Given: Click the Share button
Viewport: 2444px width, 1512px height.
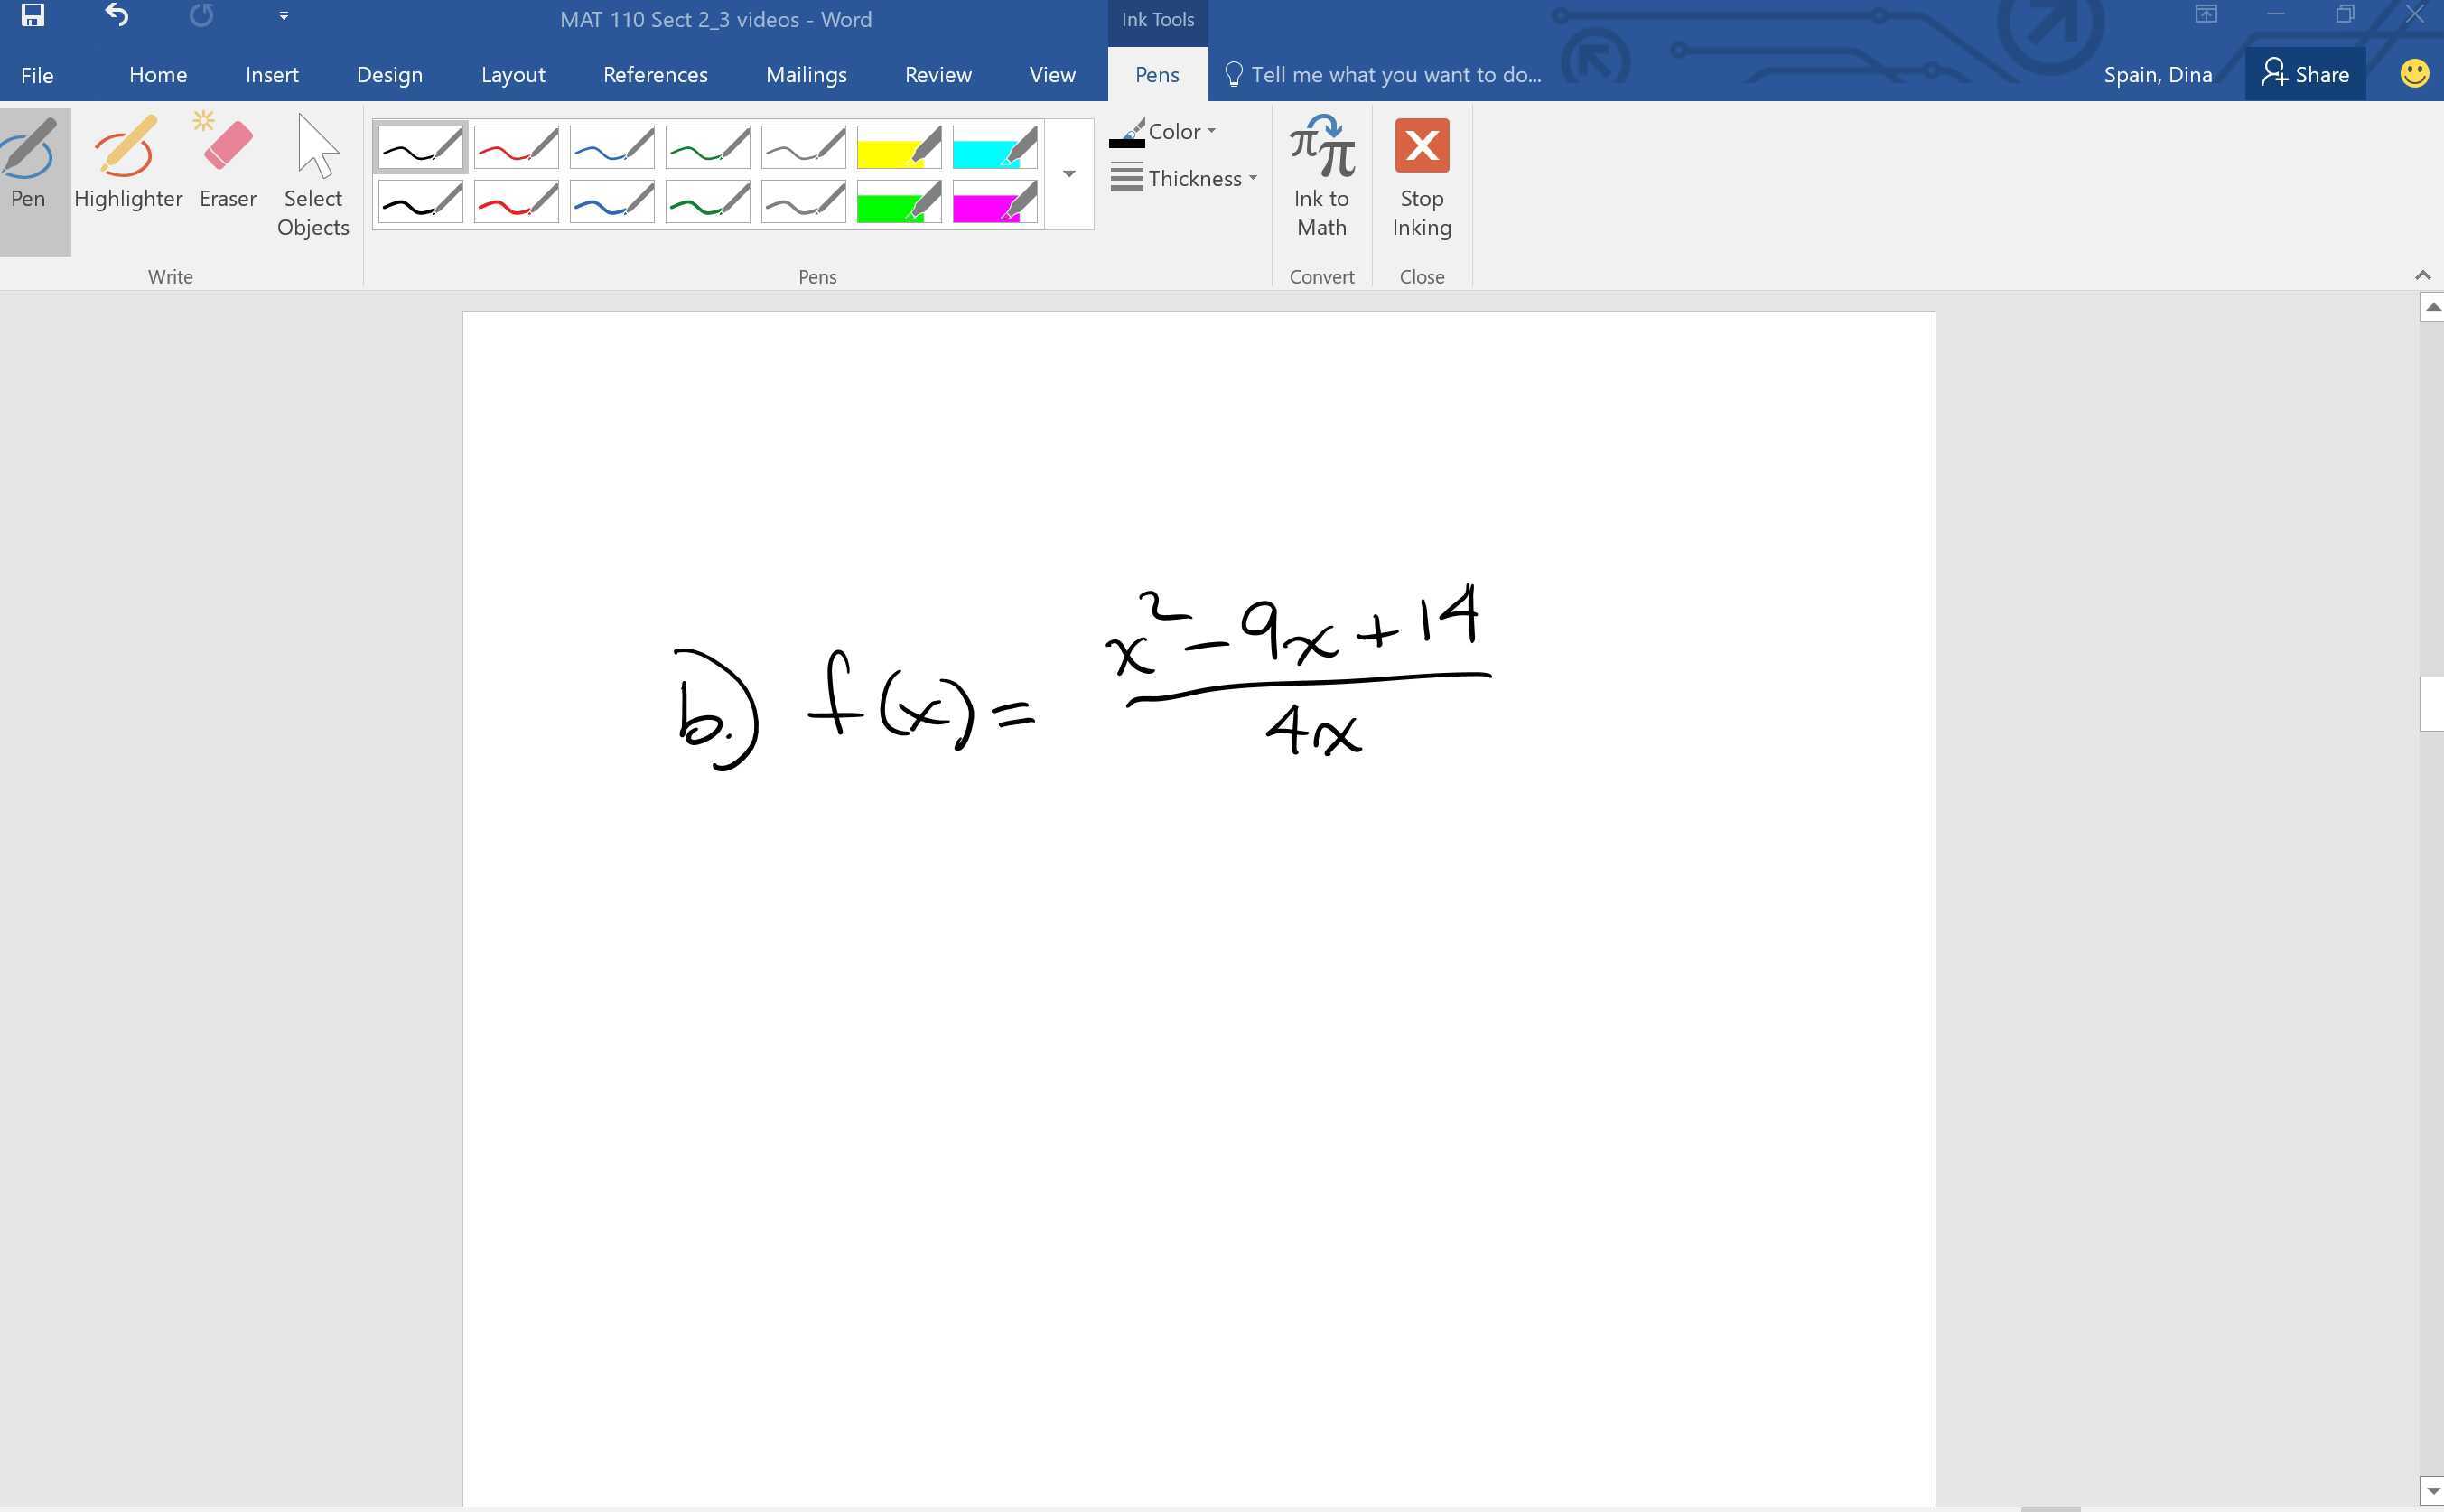Looking at the screenshot, I should [x=2305, y=73].
